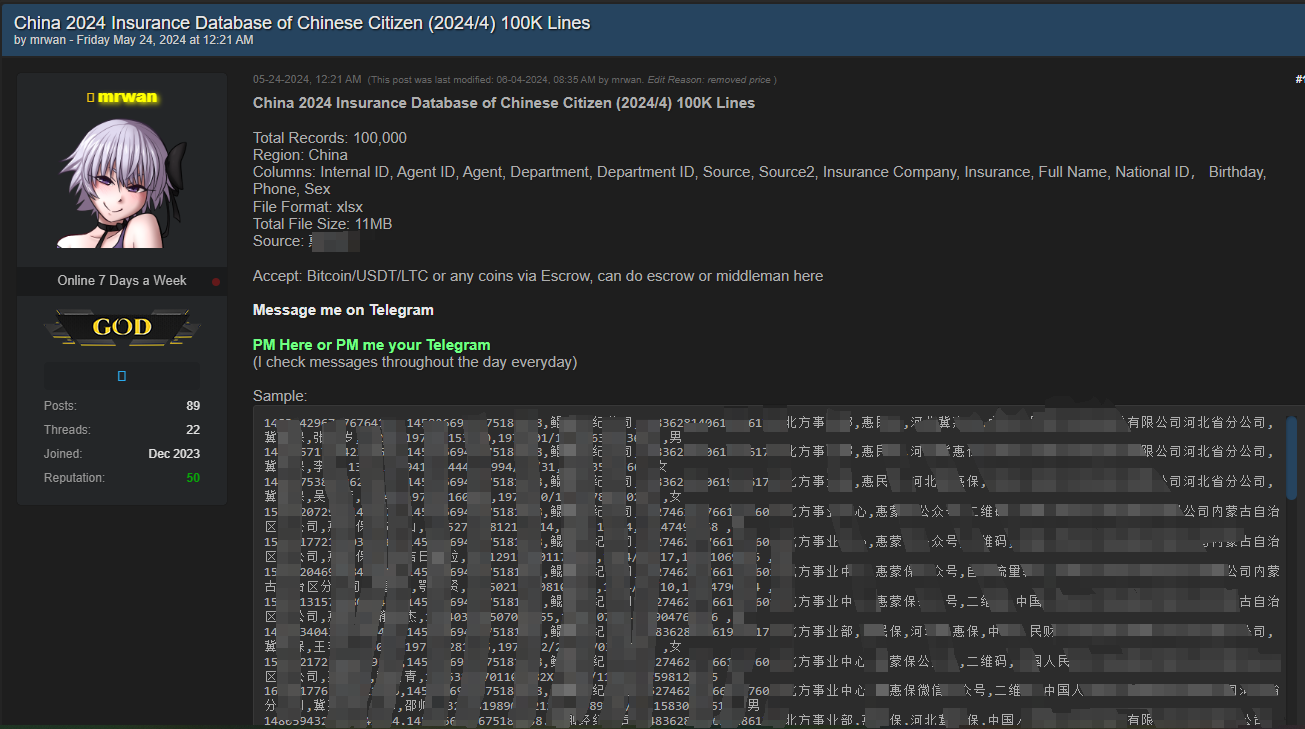View mrwan's 22 threads count

pyautogui.click(x=193, y=430)
